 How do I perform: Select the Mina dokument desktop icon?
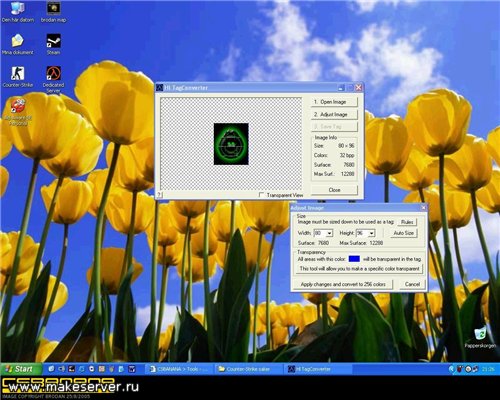click(x=18, y=44)
